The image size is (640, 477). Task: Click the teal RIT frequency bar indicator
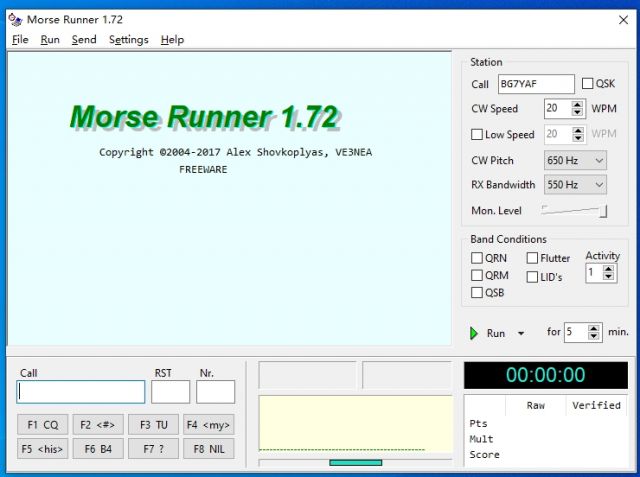point(356,463)
